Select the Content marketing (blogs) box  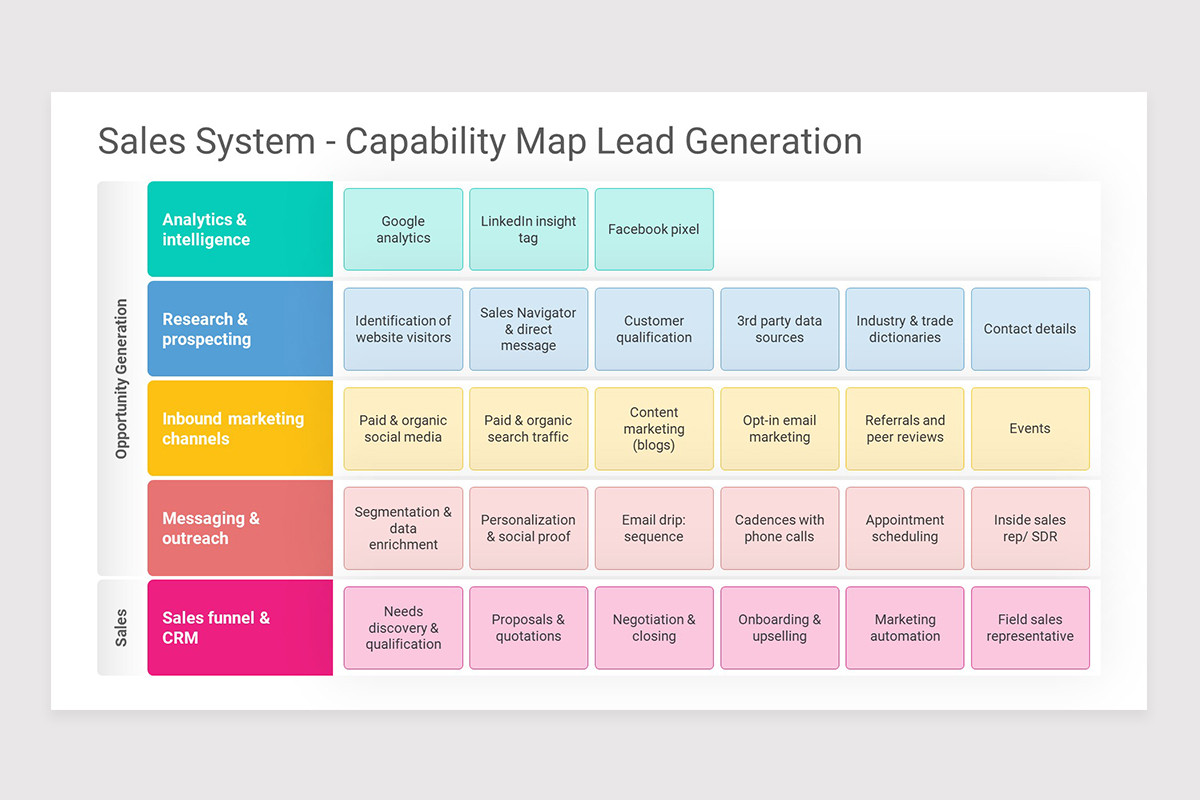click(x=654, y=428)
